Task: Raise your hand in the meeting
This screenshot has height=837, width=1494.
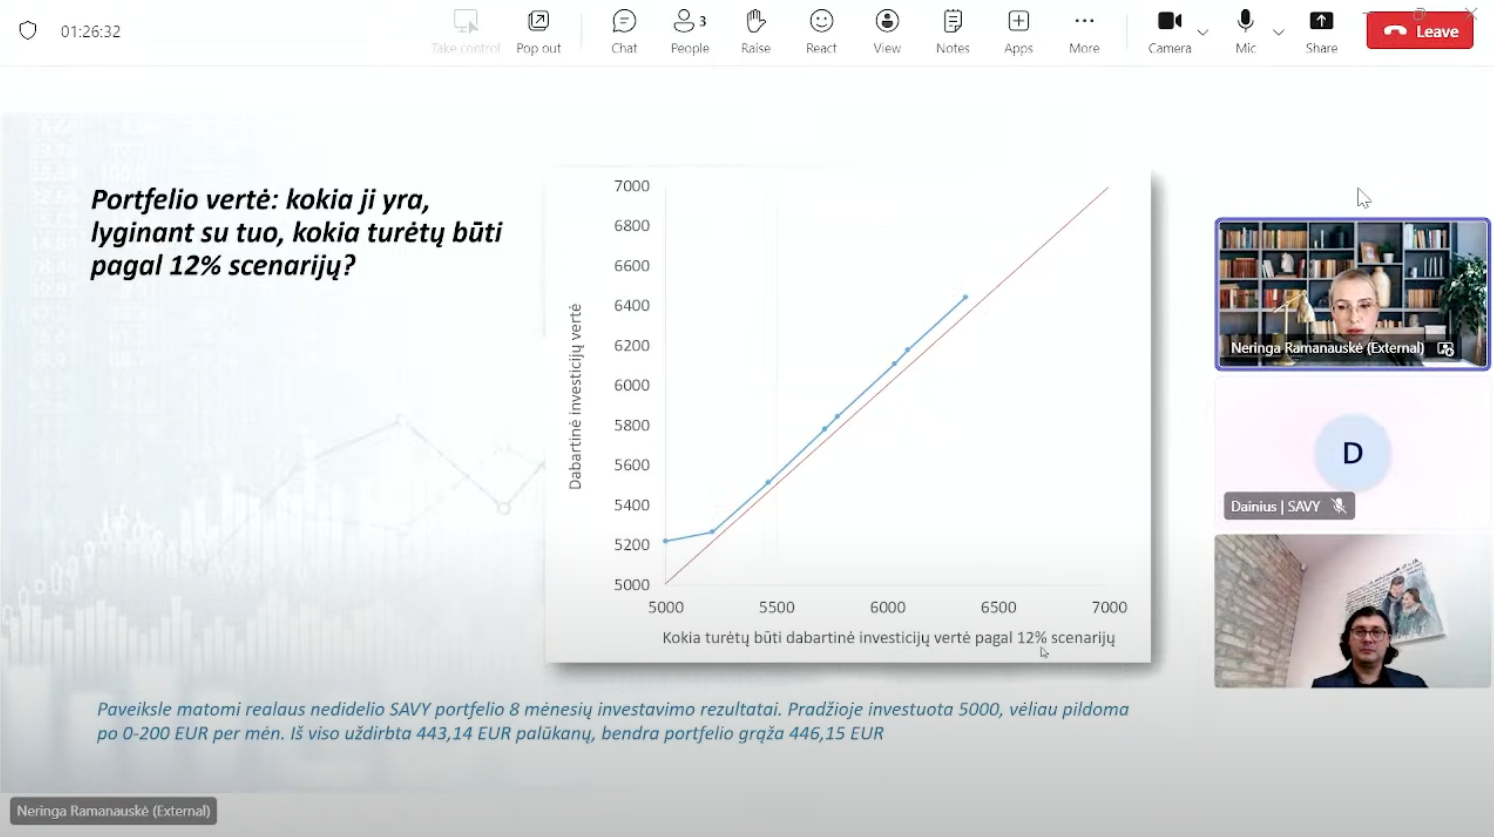Action: pos(755,31)
